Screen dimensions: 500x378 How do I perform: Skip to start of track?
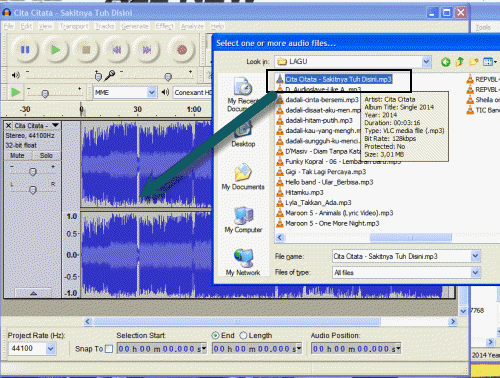coord(116,50)
